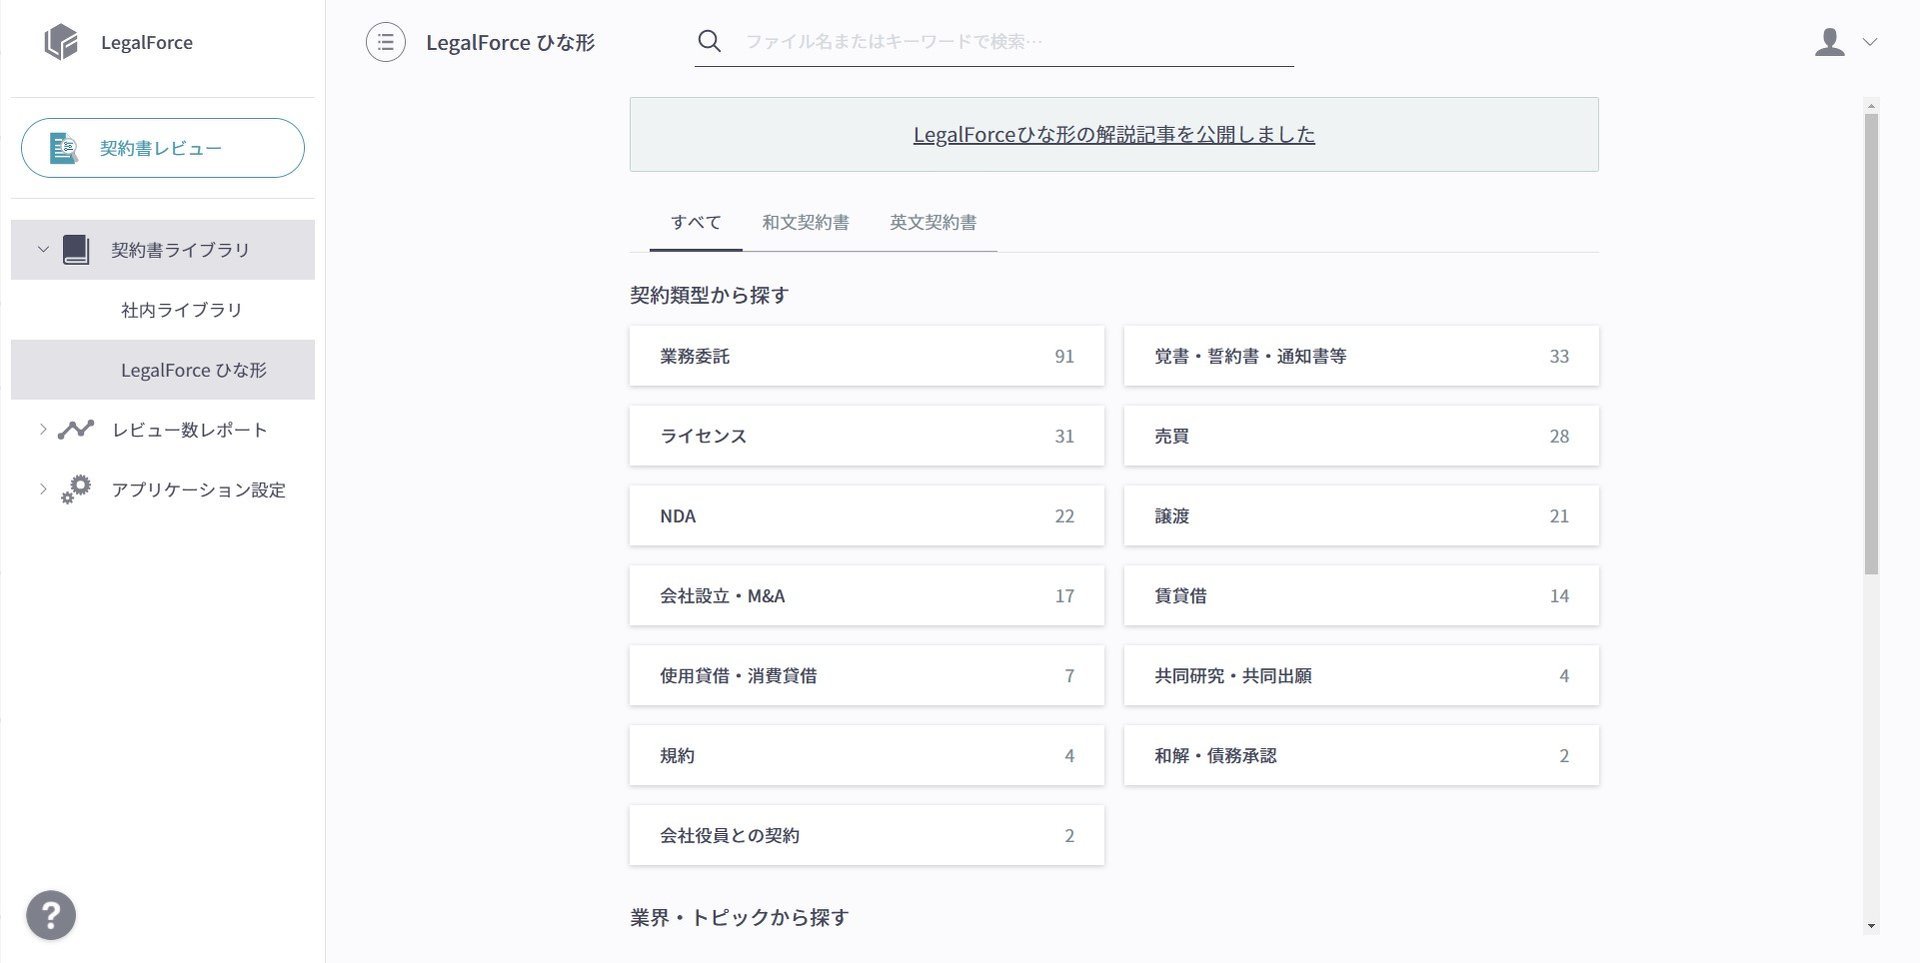Image resolution: width=1920 pixels, height=963 pixels.
Task: Click the レビュー数レポート chart icon
Action: click(76, 430)
